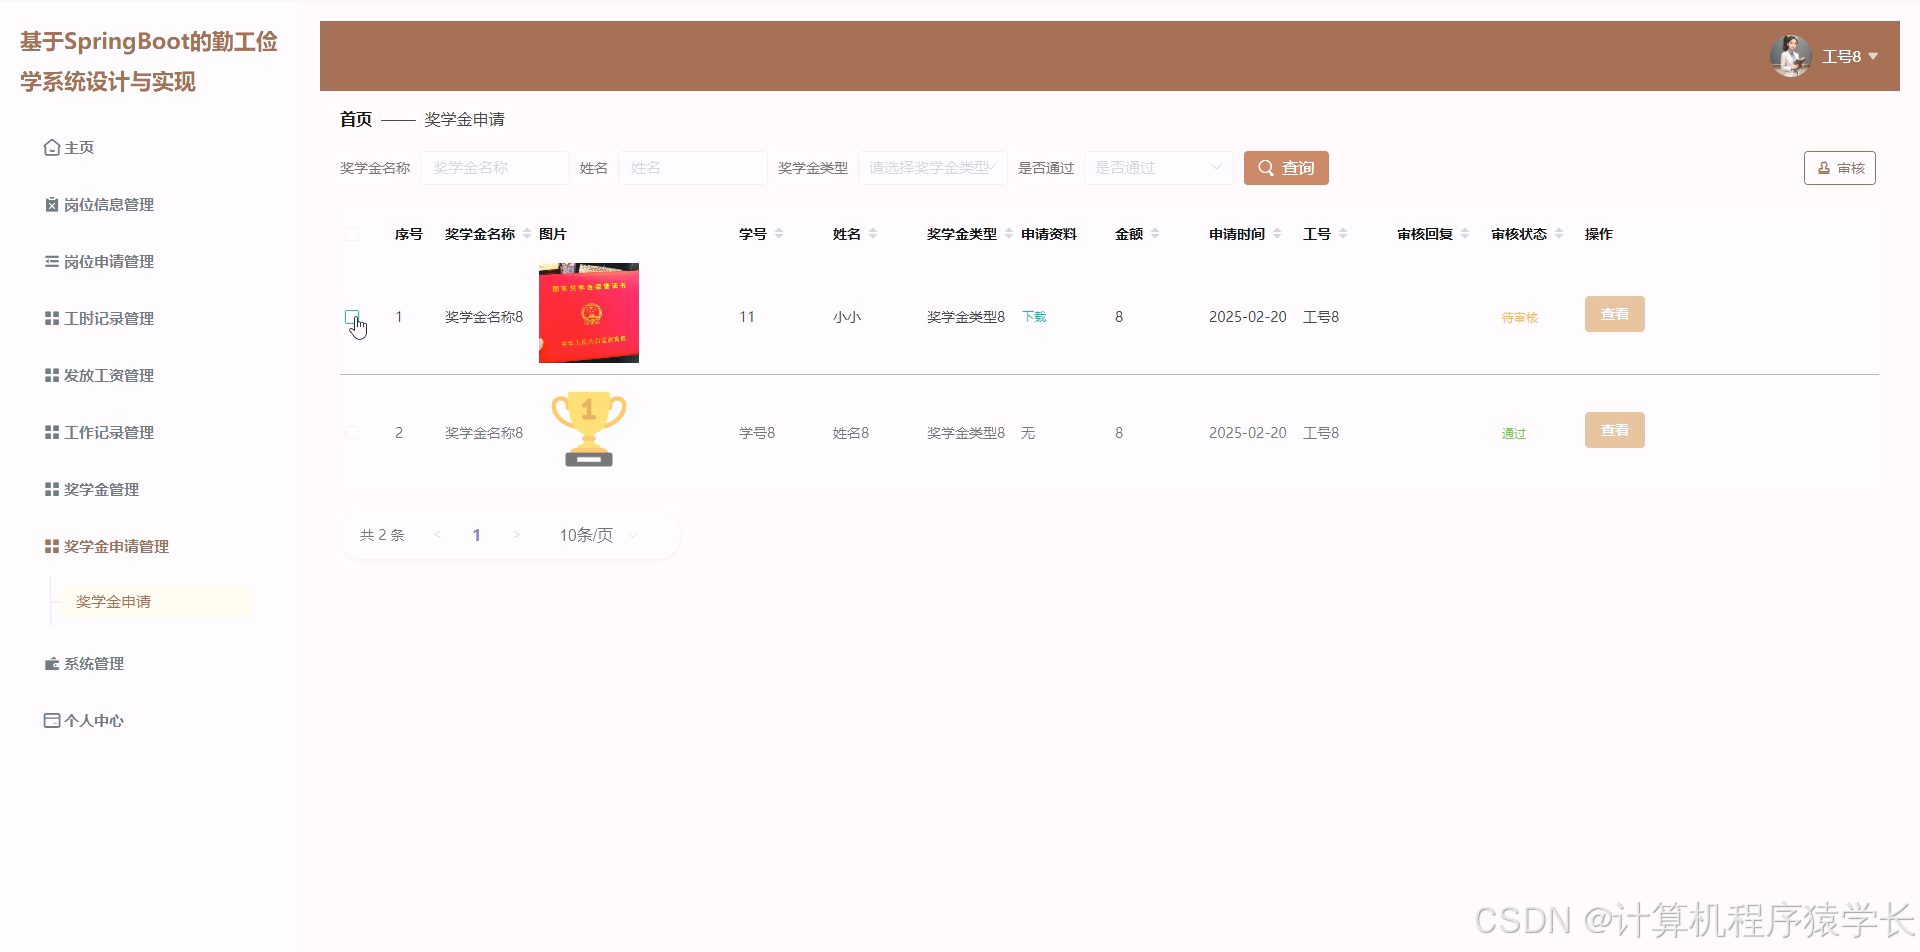The image size is (1920, 952).
Task: Click the home icon beside 主页
Action: (52, 148)
